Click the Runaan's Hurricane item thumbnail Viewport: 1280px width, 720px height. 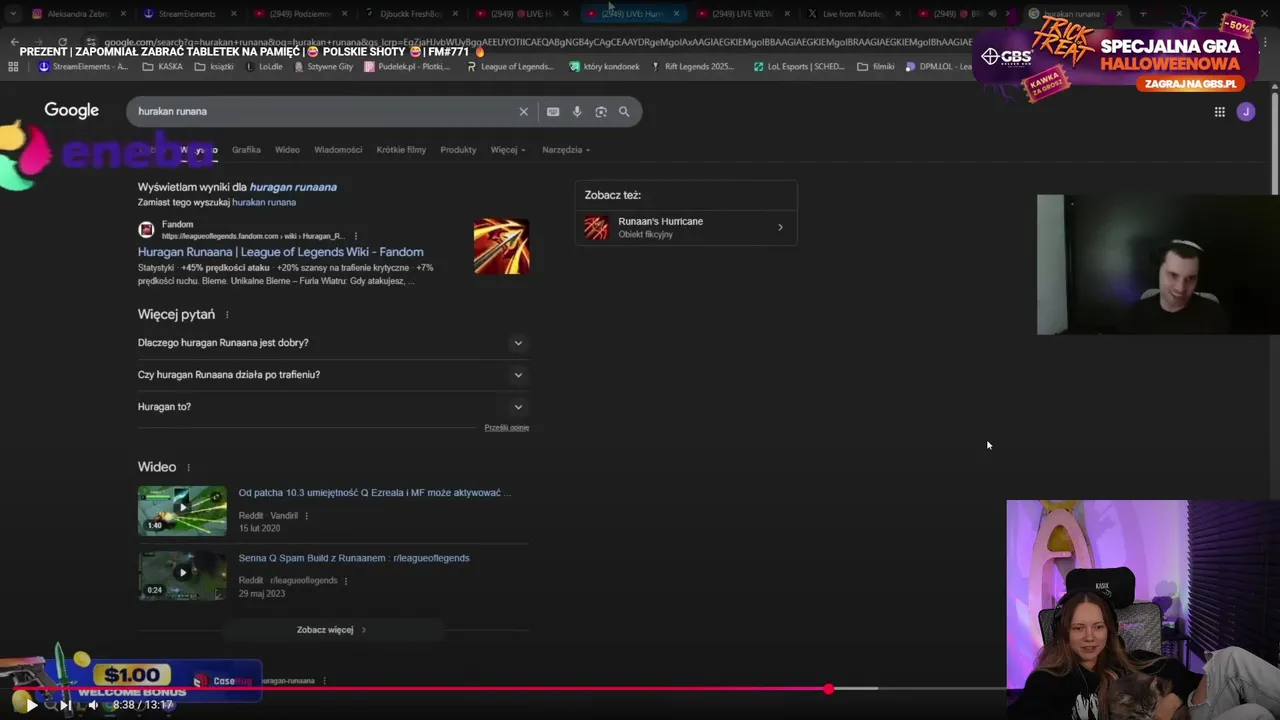pos(596,227)
